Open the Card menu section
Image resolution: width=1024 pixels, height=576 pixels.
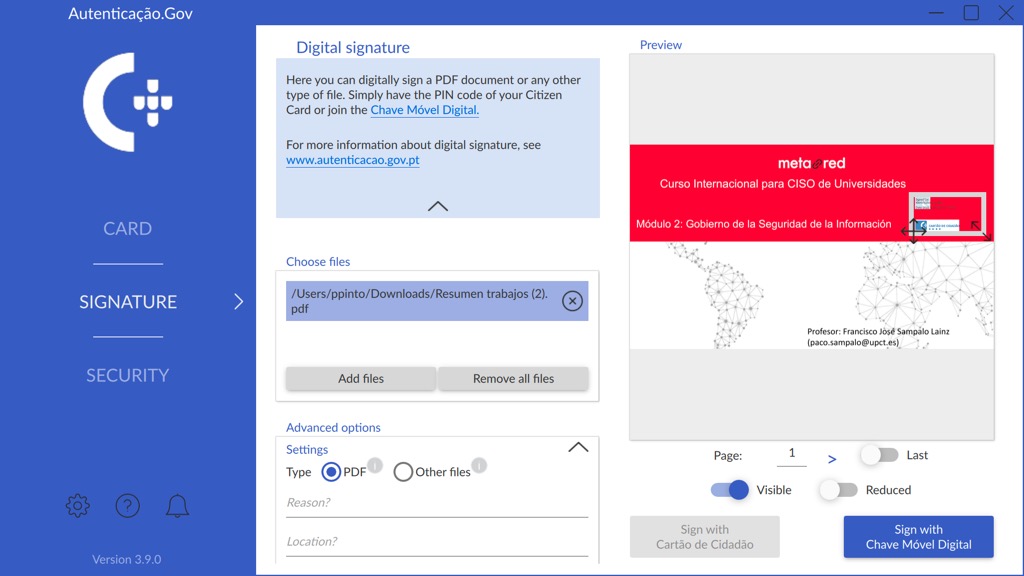[128, 229]
